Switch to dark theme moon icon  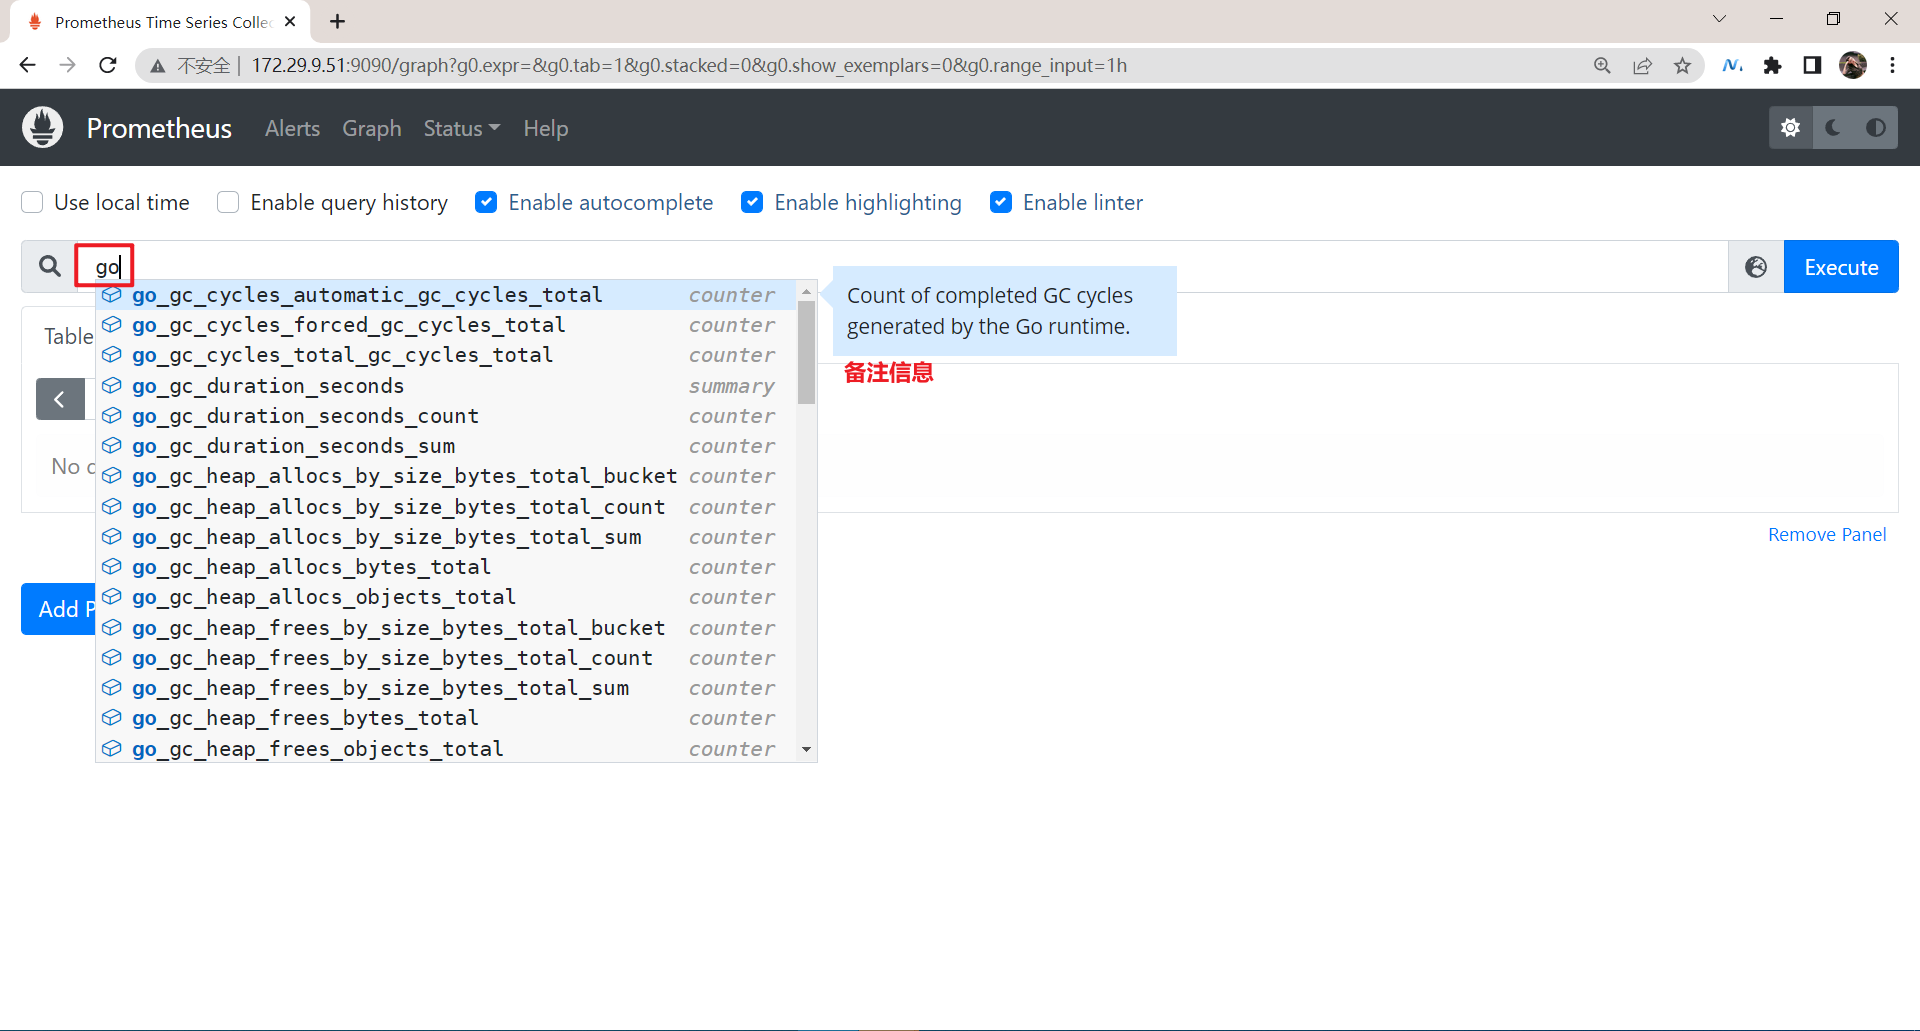point(1833,128)
